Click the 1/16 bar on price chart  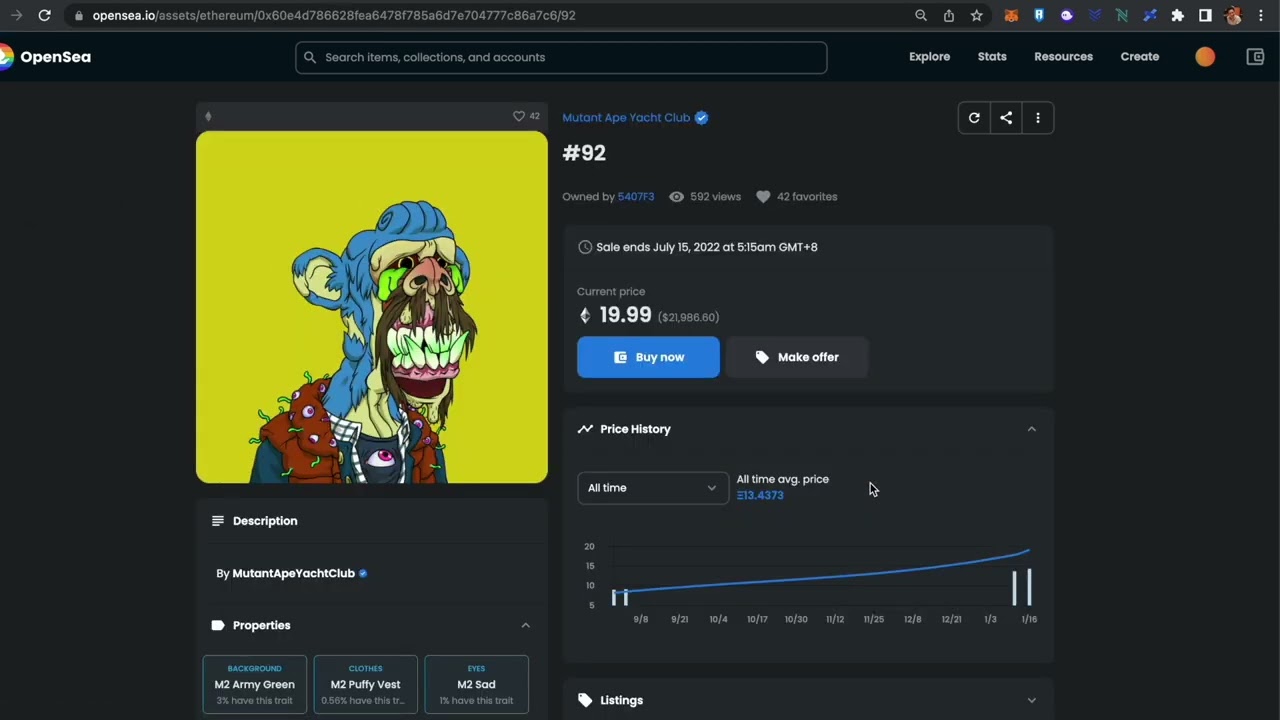point(1029,587)
